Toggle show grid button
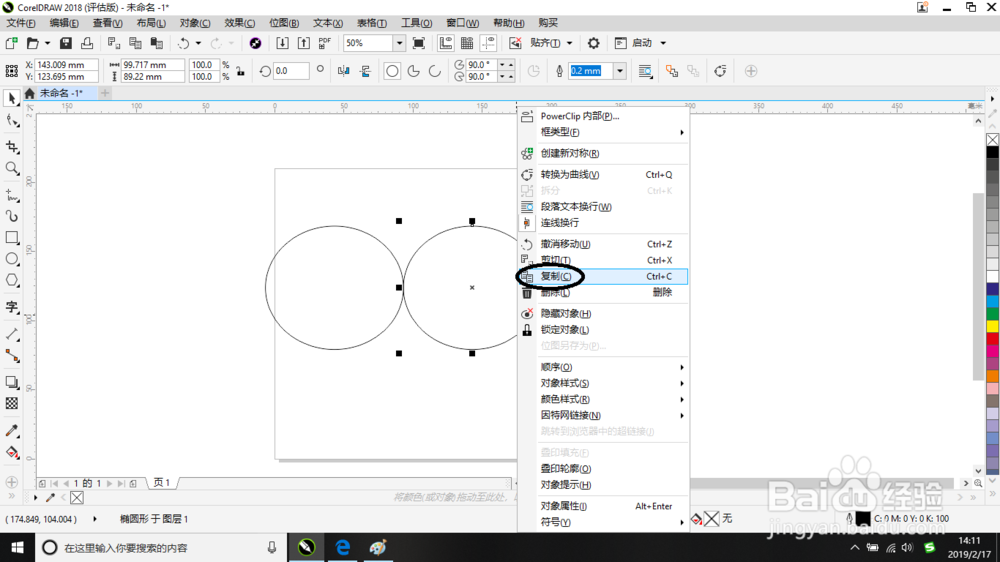 (x=467, y=43)
